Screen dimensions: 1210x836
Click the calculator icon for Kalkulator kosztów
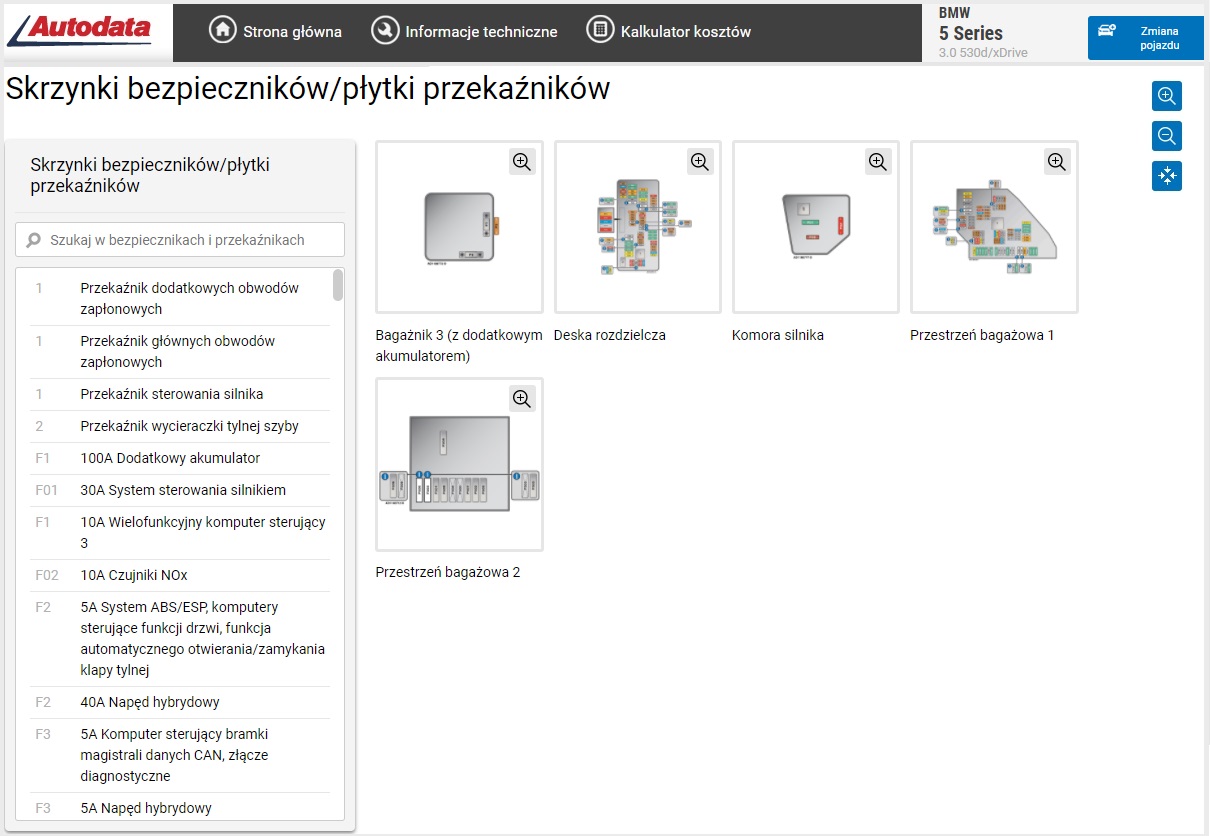tap(600, 30)
